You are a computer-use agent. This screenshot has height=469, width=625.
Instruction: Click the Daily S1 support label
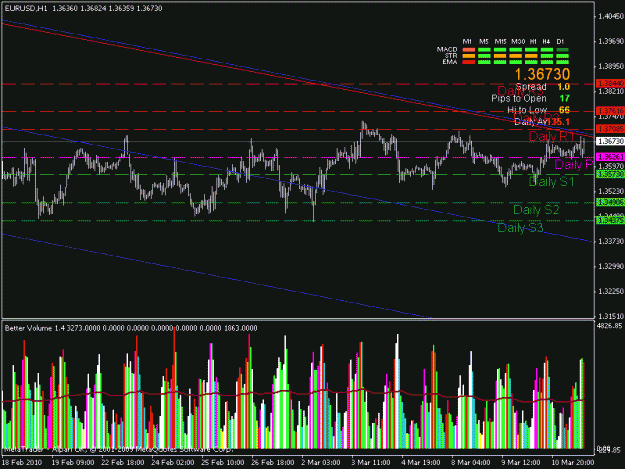click(551, 182)
